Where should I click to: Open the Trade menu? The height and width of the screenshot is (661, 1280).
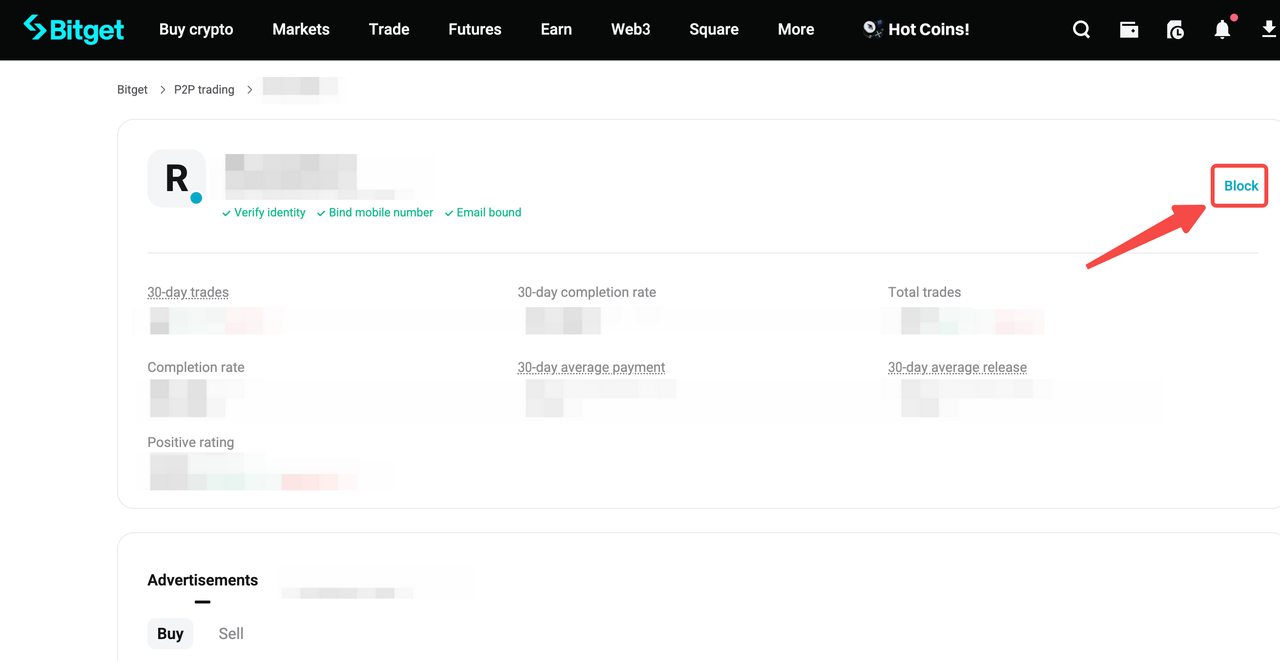click(389, 29)
